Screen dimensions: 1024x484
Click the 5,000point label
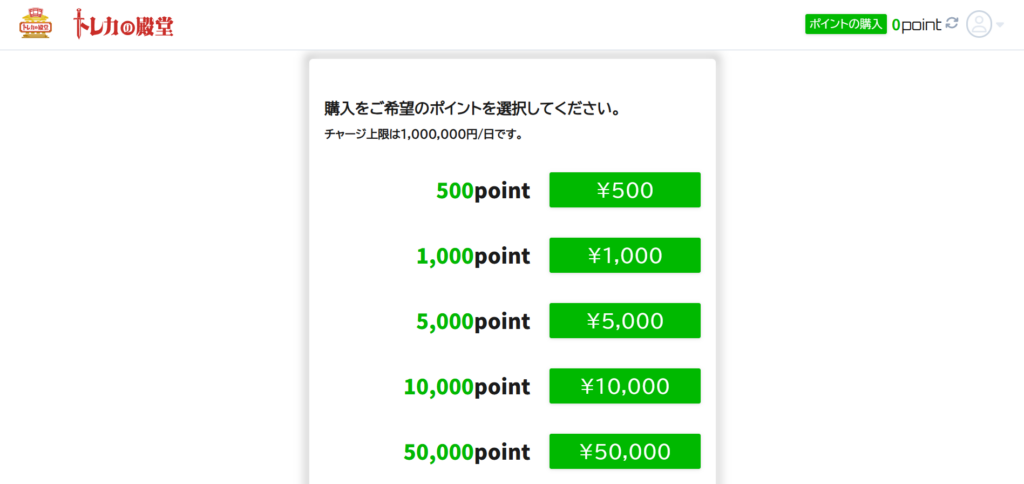coord(473,321)
